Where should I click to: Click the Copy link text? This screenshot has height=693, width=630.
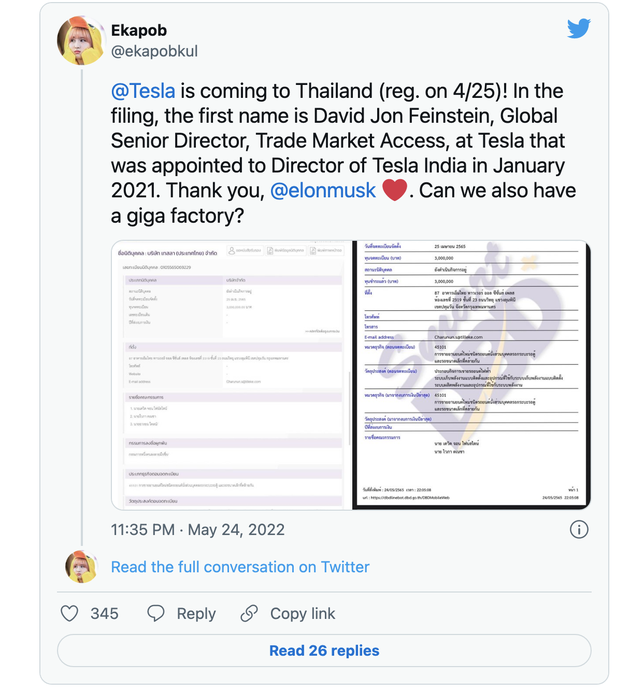tap(303, 613)
